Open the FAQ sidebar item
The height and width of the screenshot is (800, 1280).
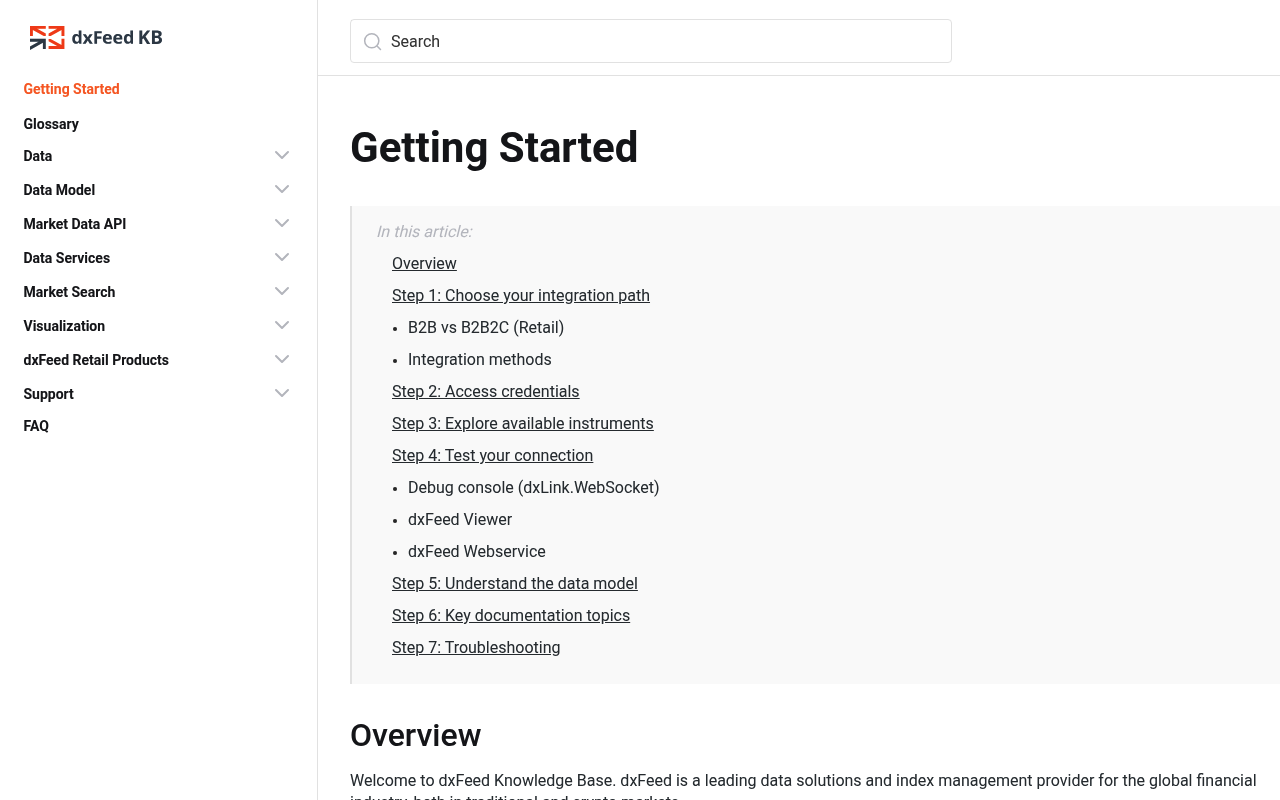tap(36, 426)
